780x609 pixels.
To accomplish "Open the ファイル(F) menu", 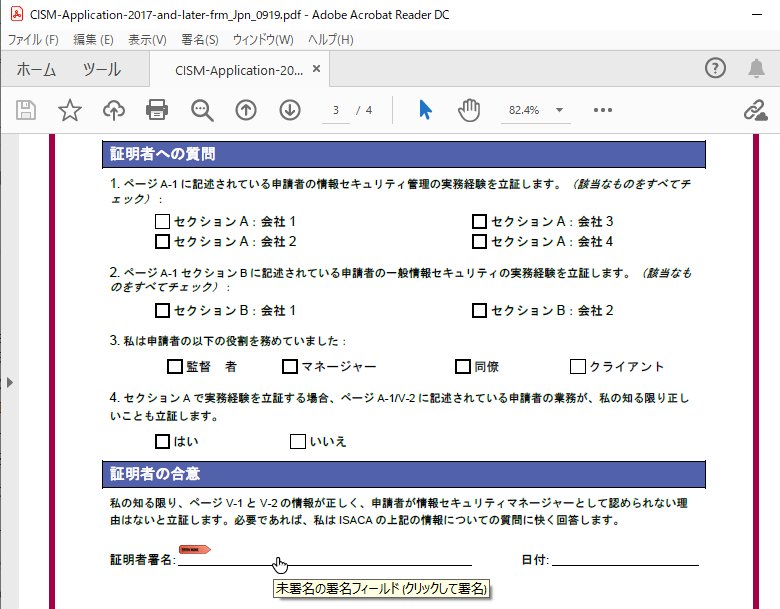I will [33, 40].
